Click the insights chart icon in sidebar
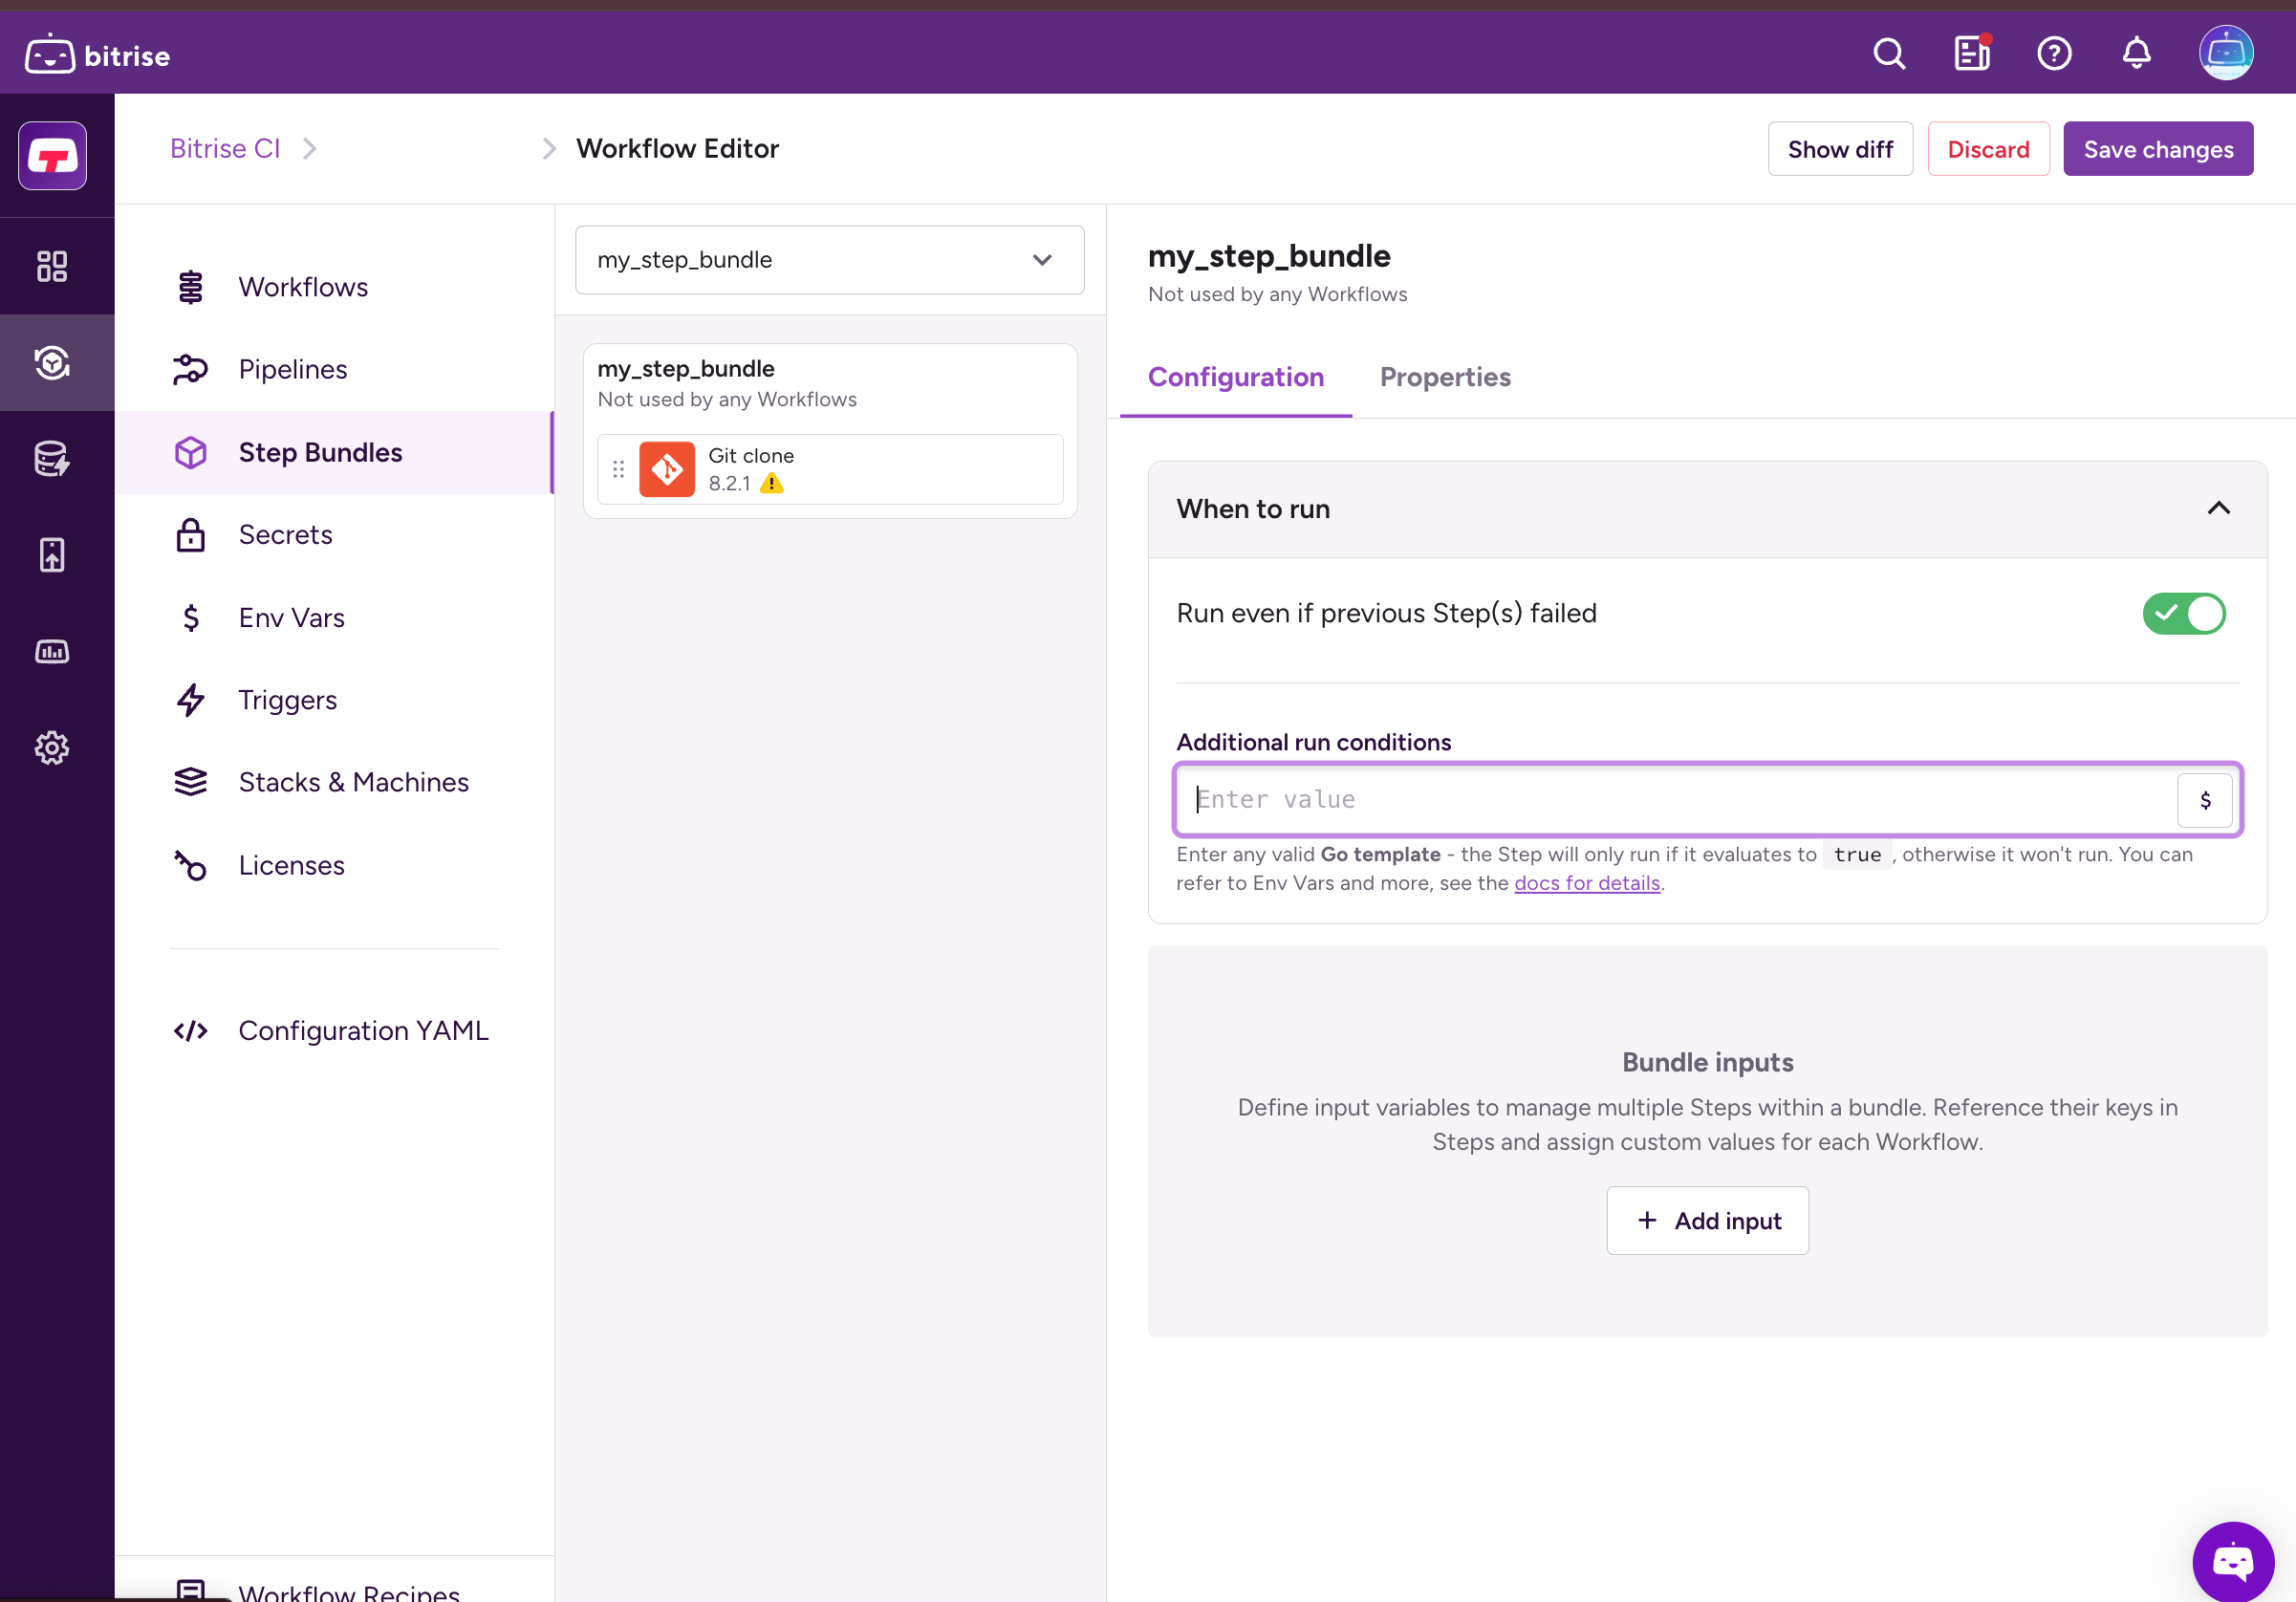This screenshot has height=1602, width=2296. coord(52,652)
